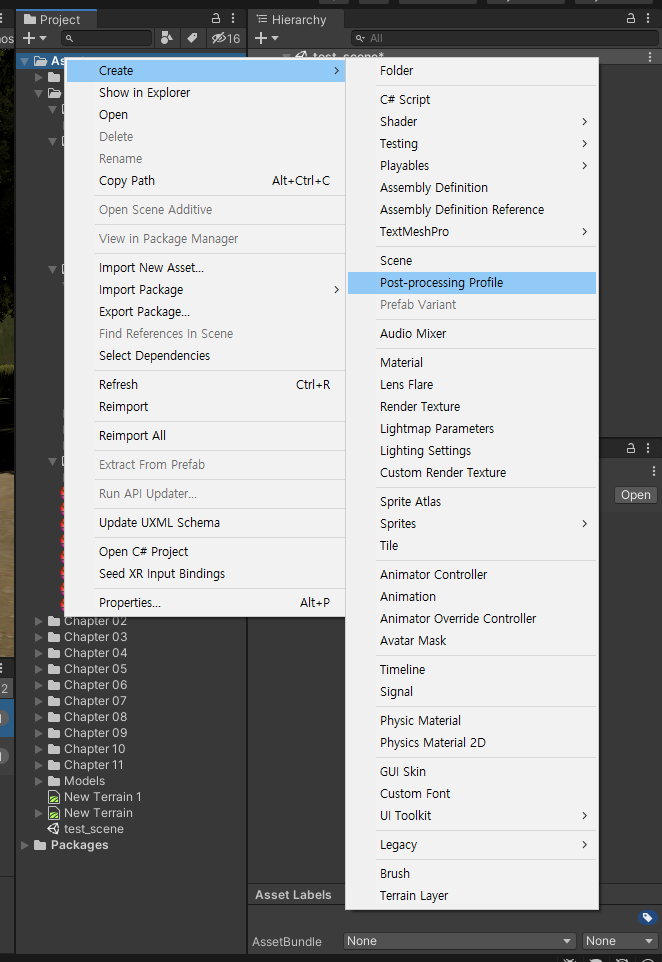Select C# Script menu item
Screen dimensions: 662x962
(472, 99)
